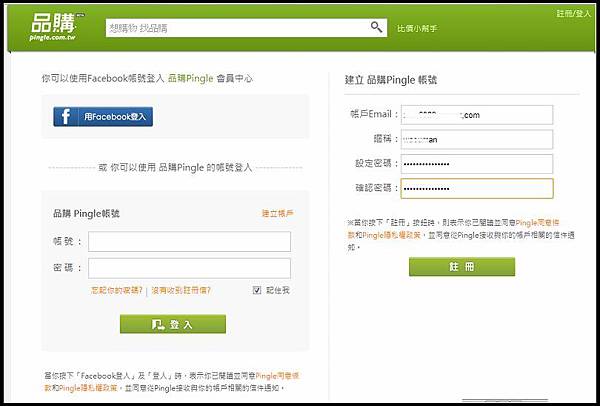Open 註冊/登入 in top right
This screenshot has height=406, width=600.
tap(574, 14)
